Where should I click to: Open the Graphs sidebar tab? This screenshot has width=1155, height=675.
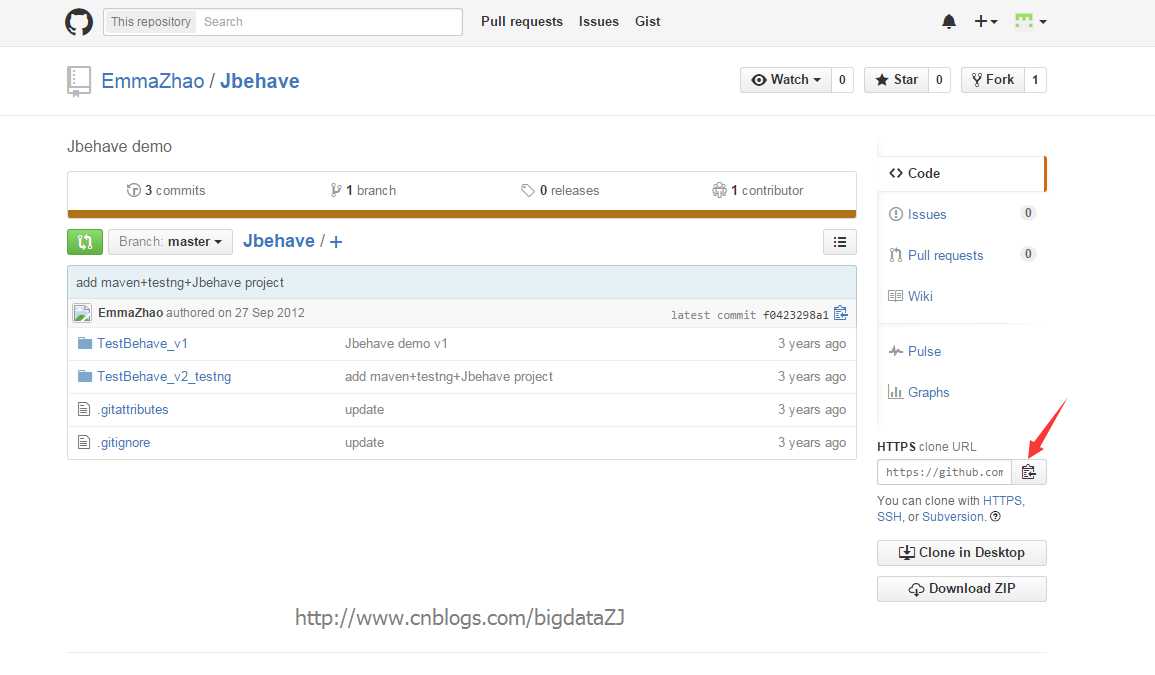point(961,392)
